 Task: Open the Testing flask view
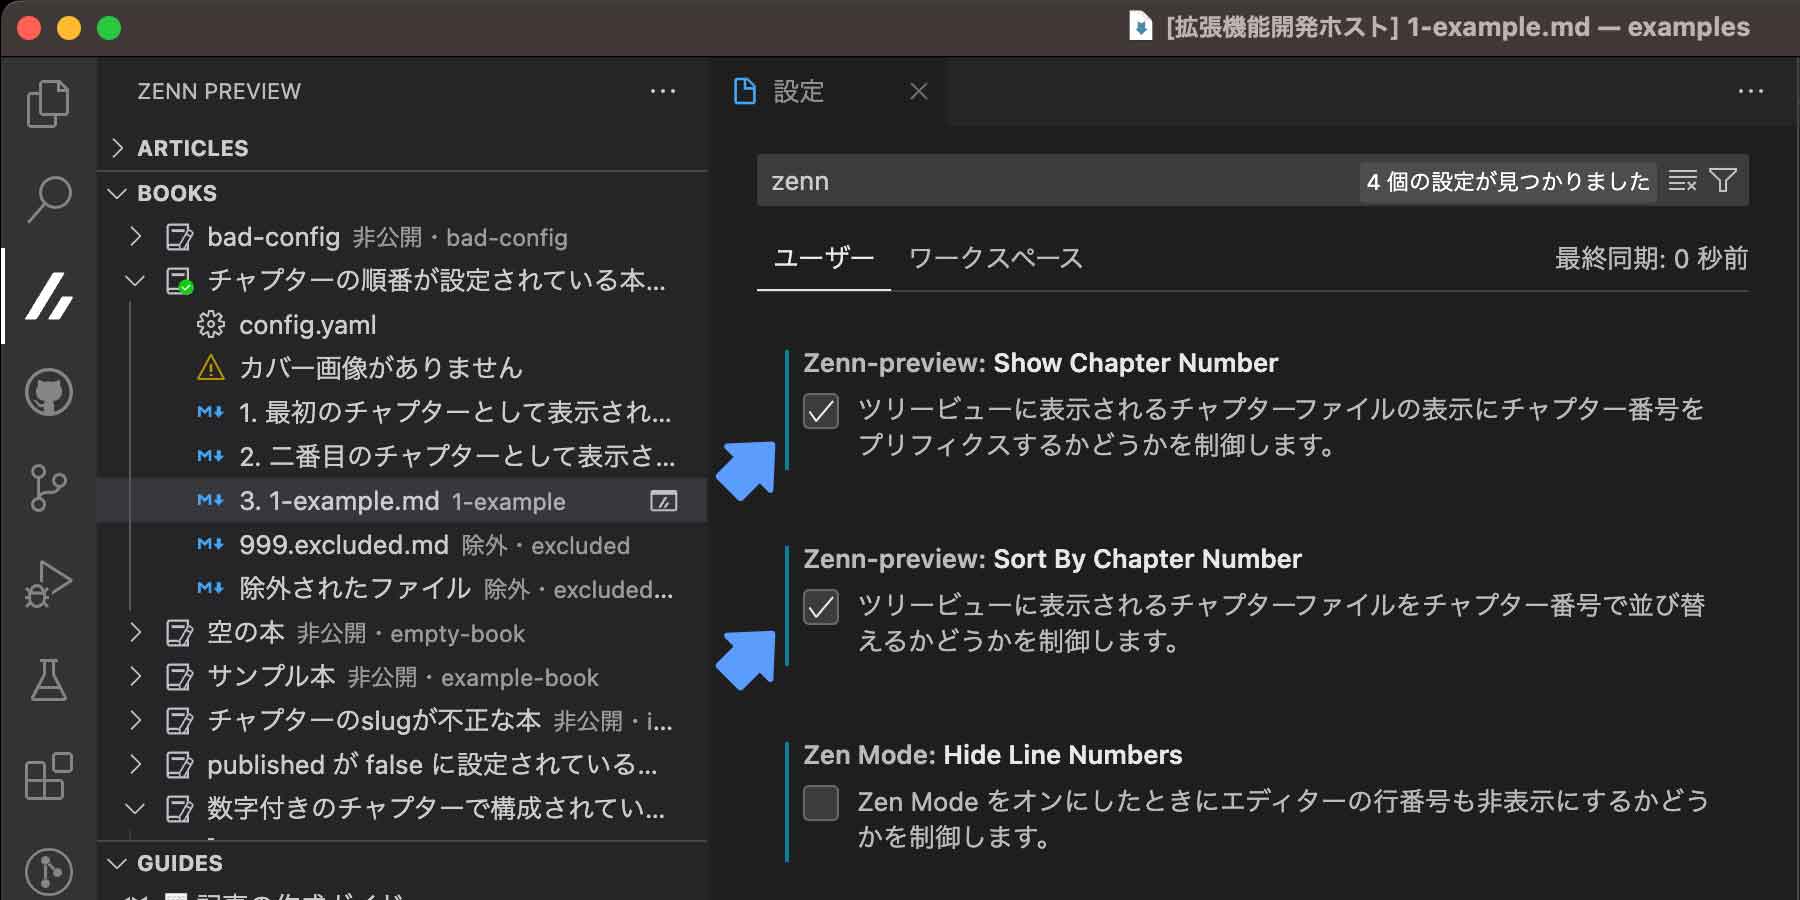tap(48, 680)
